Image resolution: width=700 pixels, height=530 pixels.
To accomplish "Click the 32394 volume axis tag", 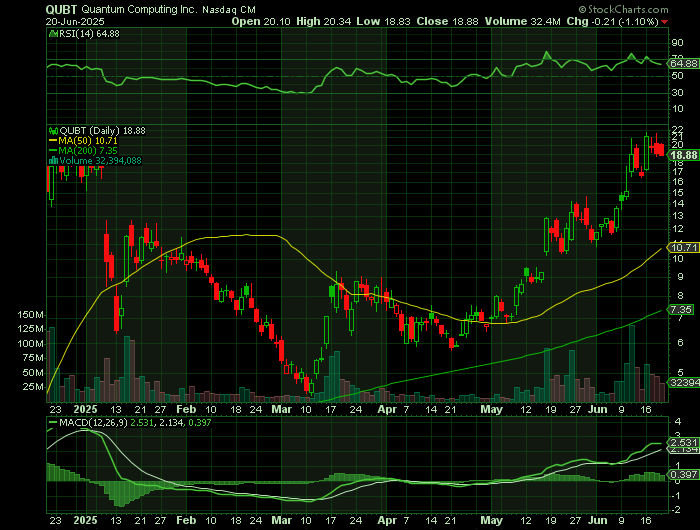I will 684,382.
